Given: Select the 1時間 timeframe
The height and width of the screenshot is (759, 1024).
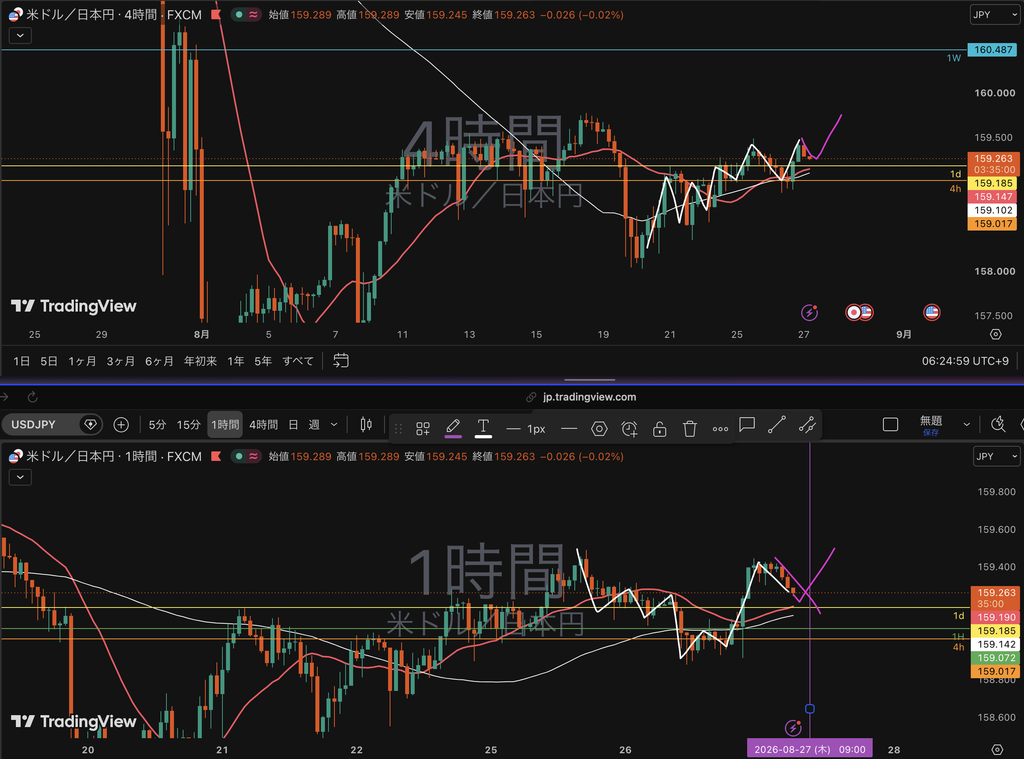Looking at the screenshot, I should (225, 425).
